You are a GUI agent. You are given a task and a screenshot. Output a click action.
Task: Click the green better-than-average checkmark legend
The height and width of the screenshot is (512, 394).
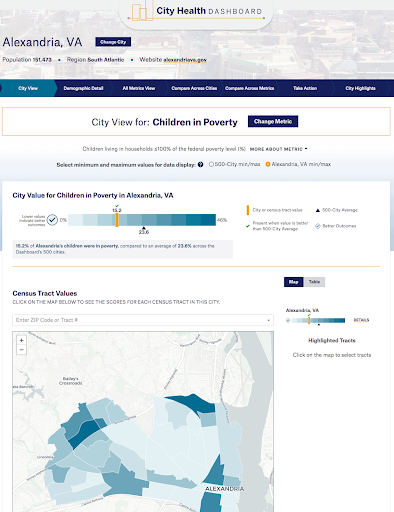tap(248, 226)
